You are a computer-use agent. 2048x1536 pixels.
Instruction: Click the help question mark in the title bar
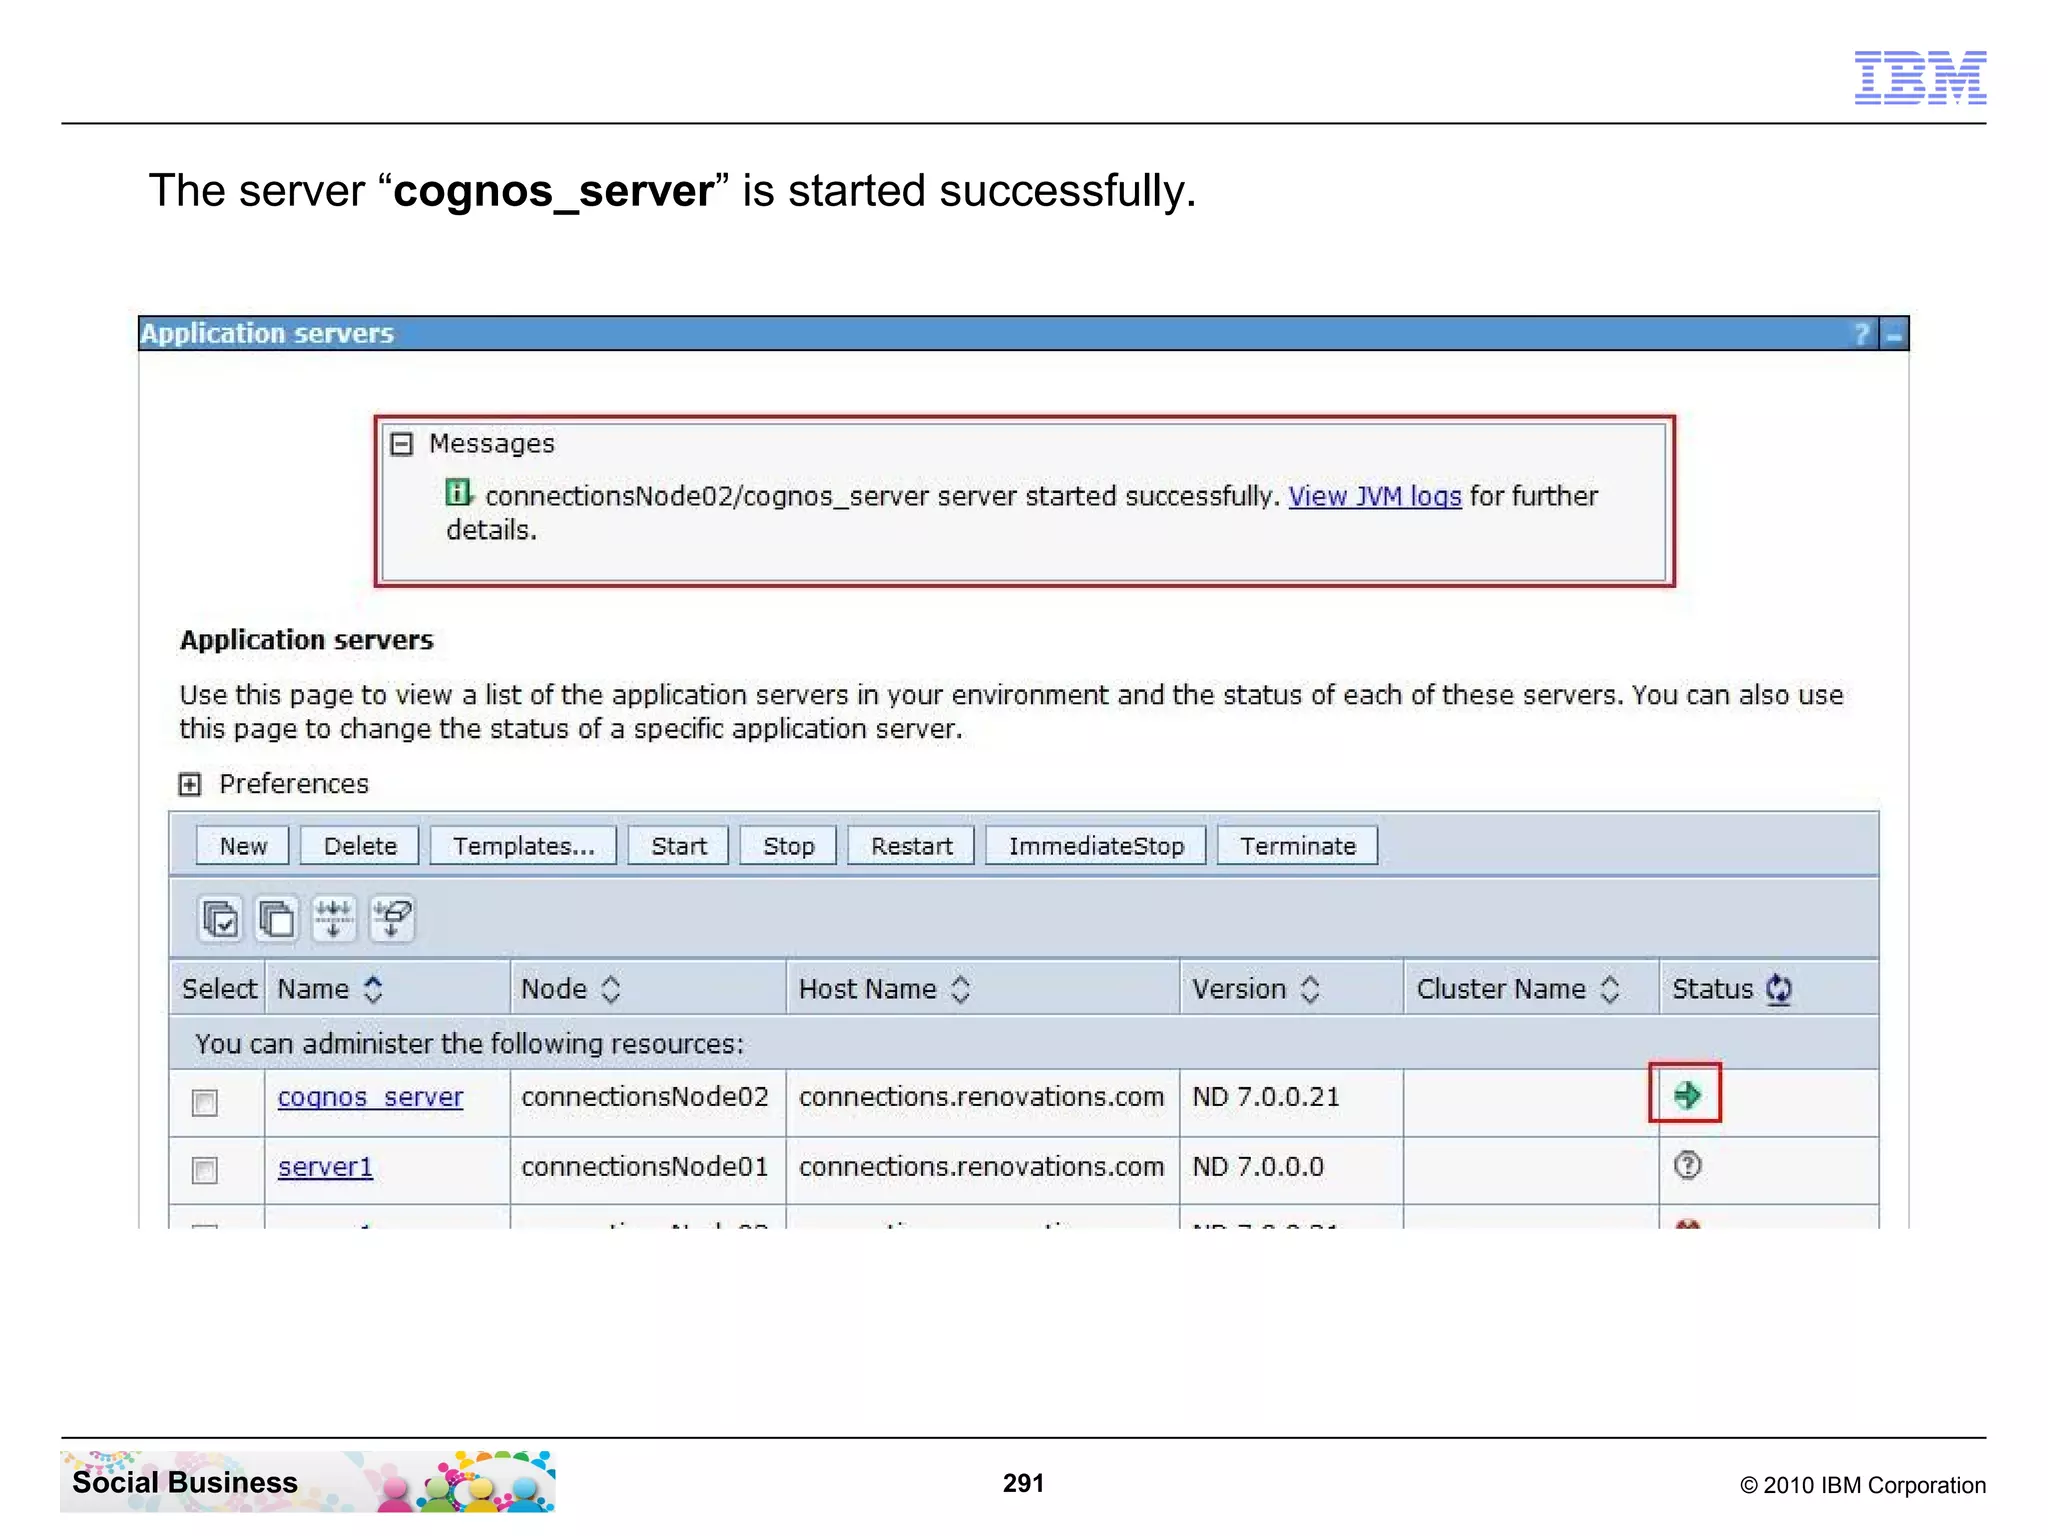point(1860,333)
